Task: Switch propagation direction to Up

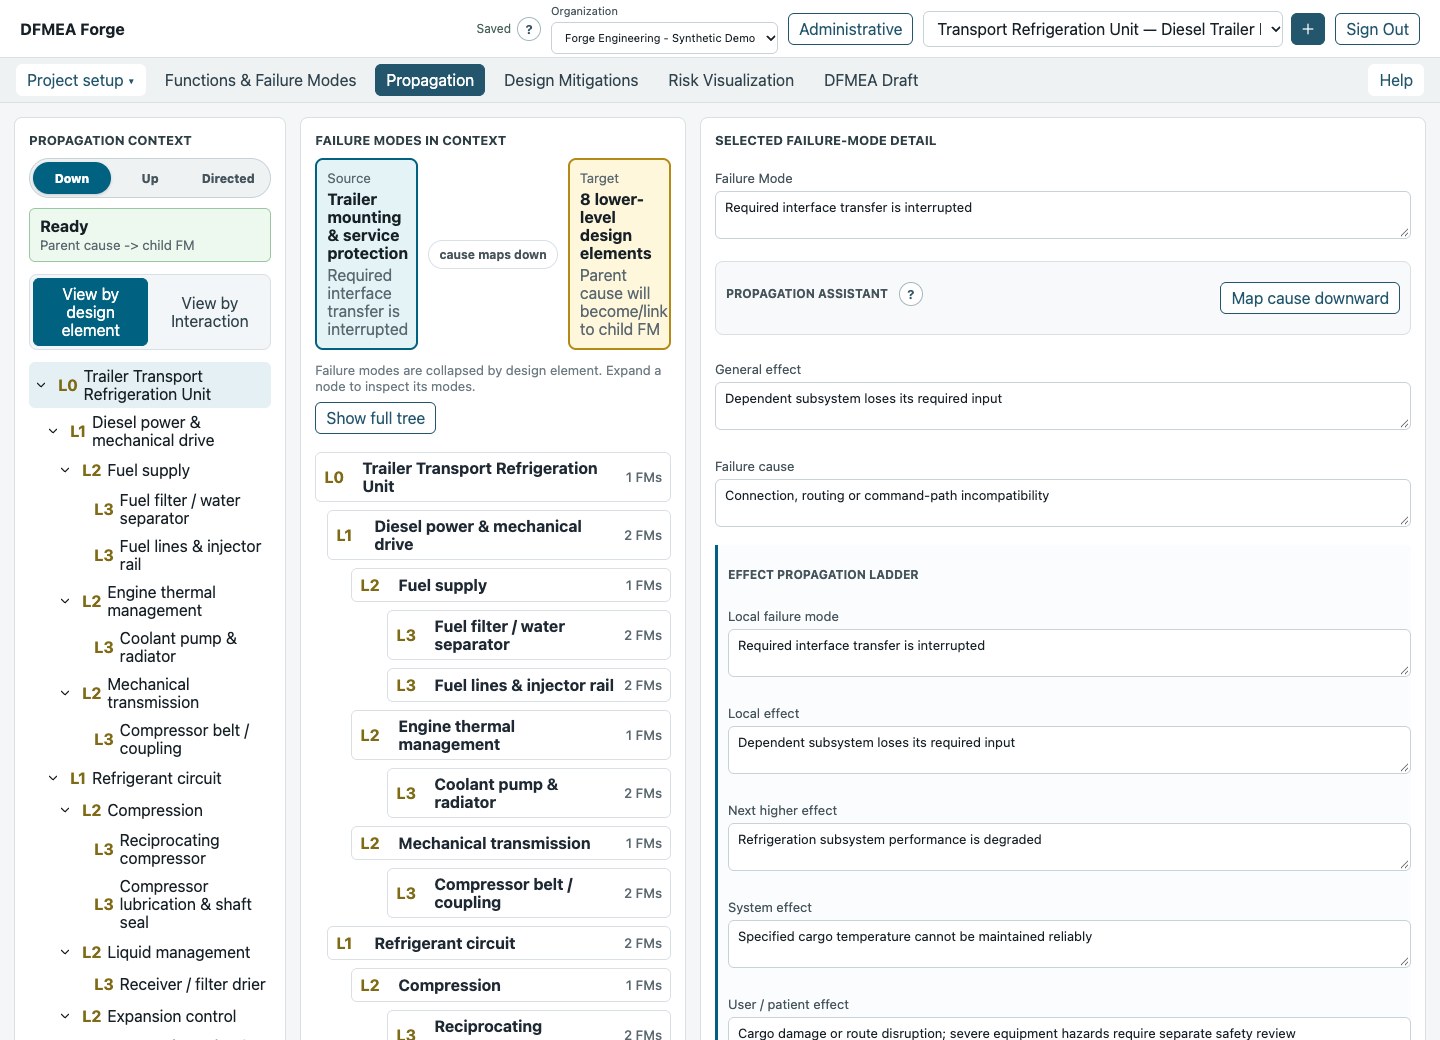Action: 150,178
